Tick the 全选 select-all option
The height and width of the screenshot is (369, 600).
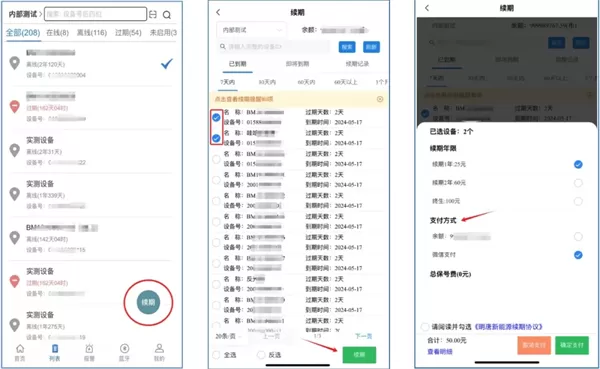(216, 355)
